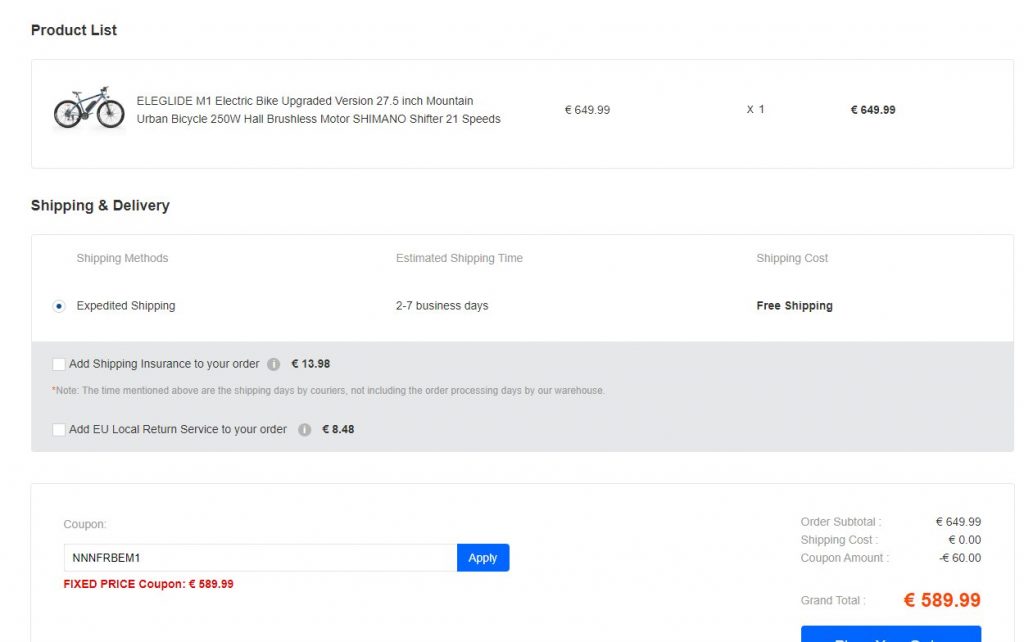
Task: Select the Expedited Shipping radio button
Action: (59, 306)
